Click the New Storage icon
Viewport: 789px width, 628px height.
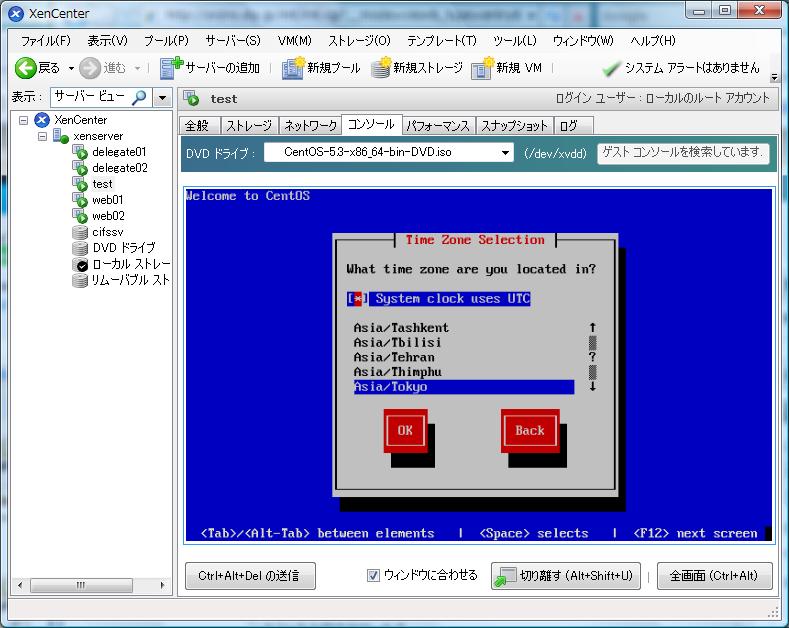[381, 68]
